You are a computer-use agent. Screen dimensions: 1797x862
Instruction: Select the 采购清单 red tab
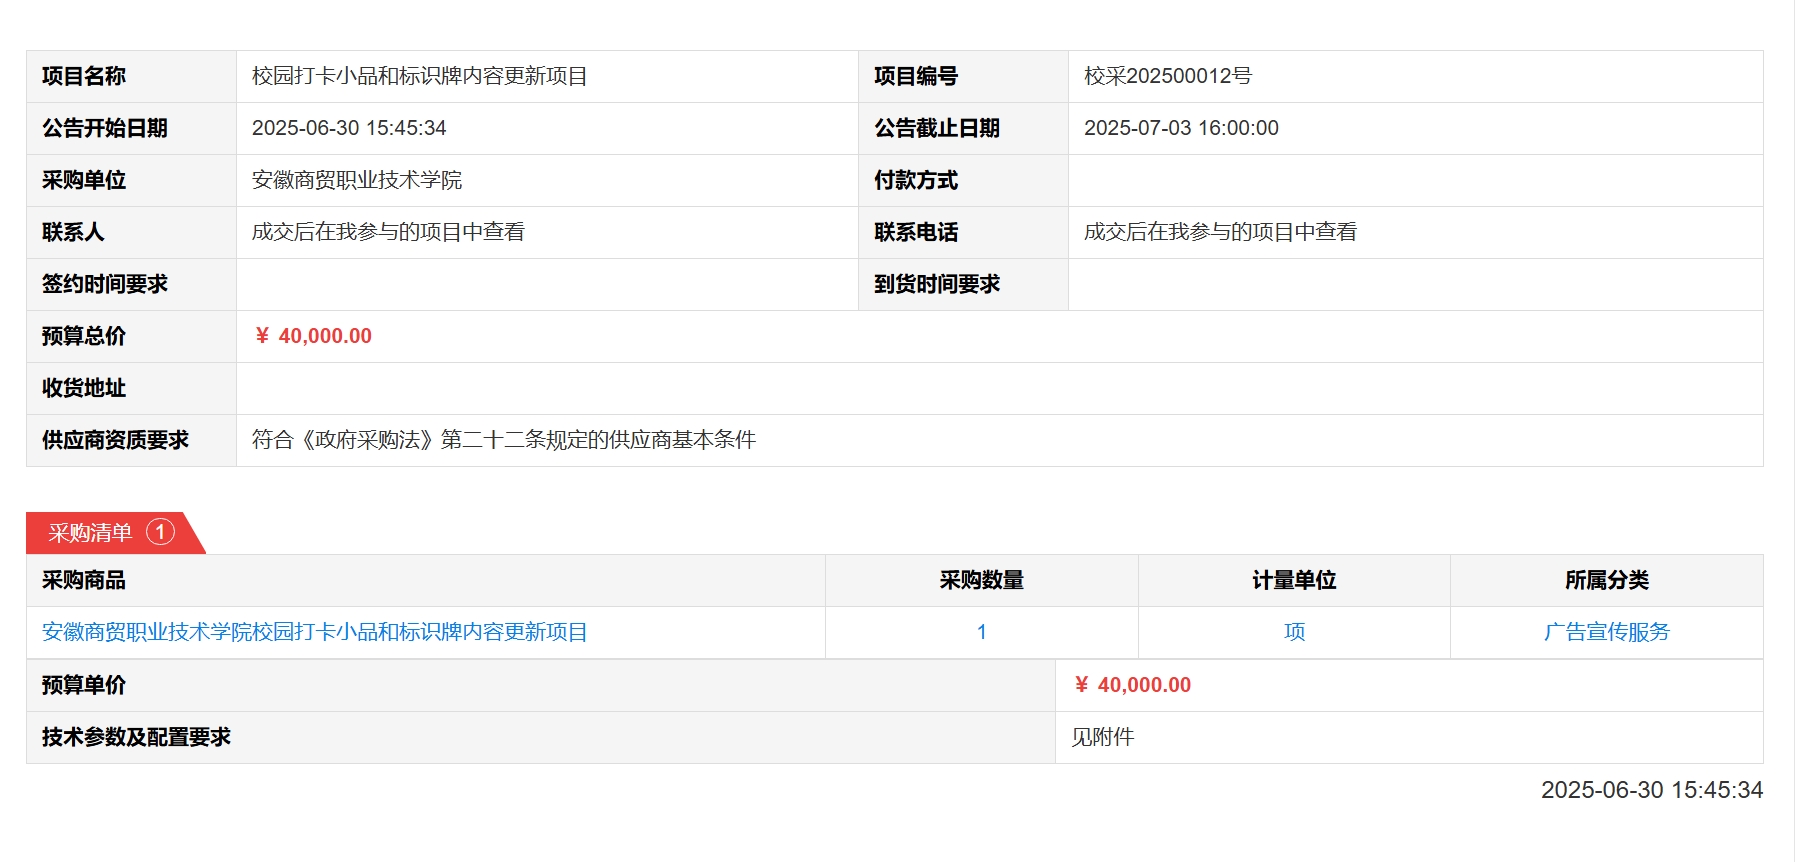pyautogui.click(x=91, y=533)
